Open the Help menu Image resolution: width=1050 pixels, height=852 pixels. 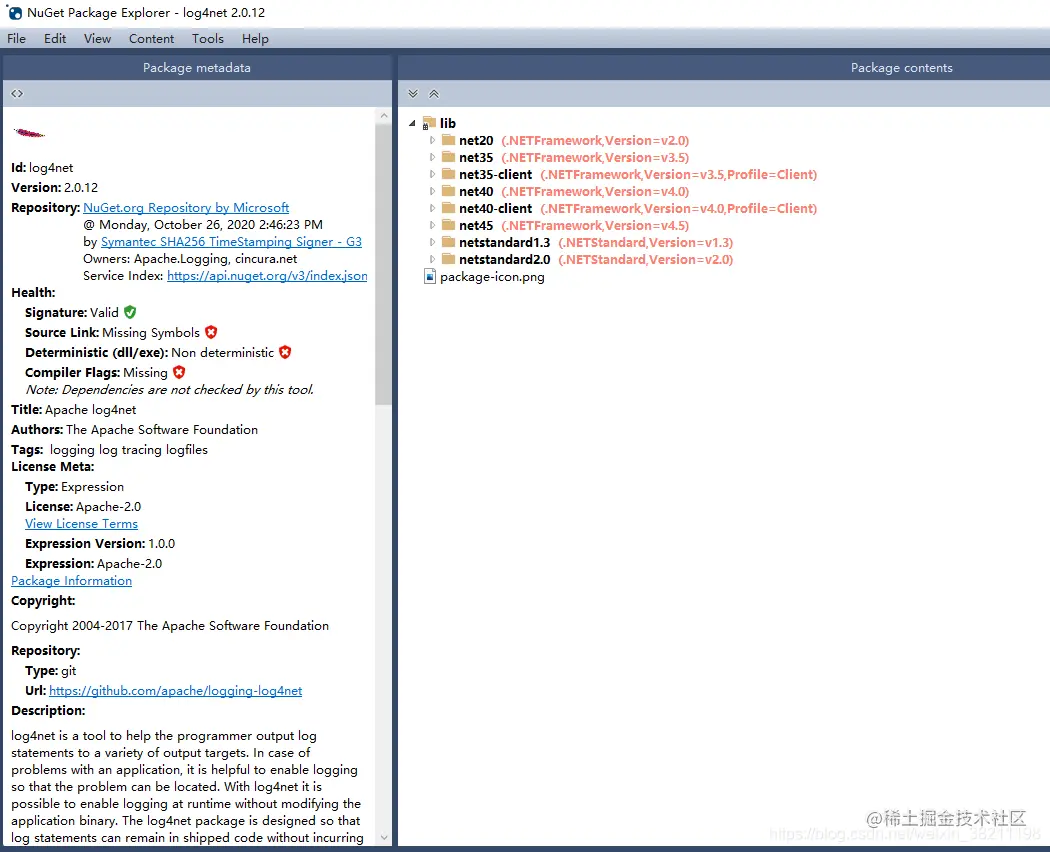255,39
